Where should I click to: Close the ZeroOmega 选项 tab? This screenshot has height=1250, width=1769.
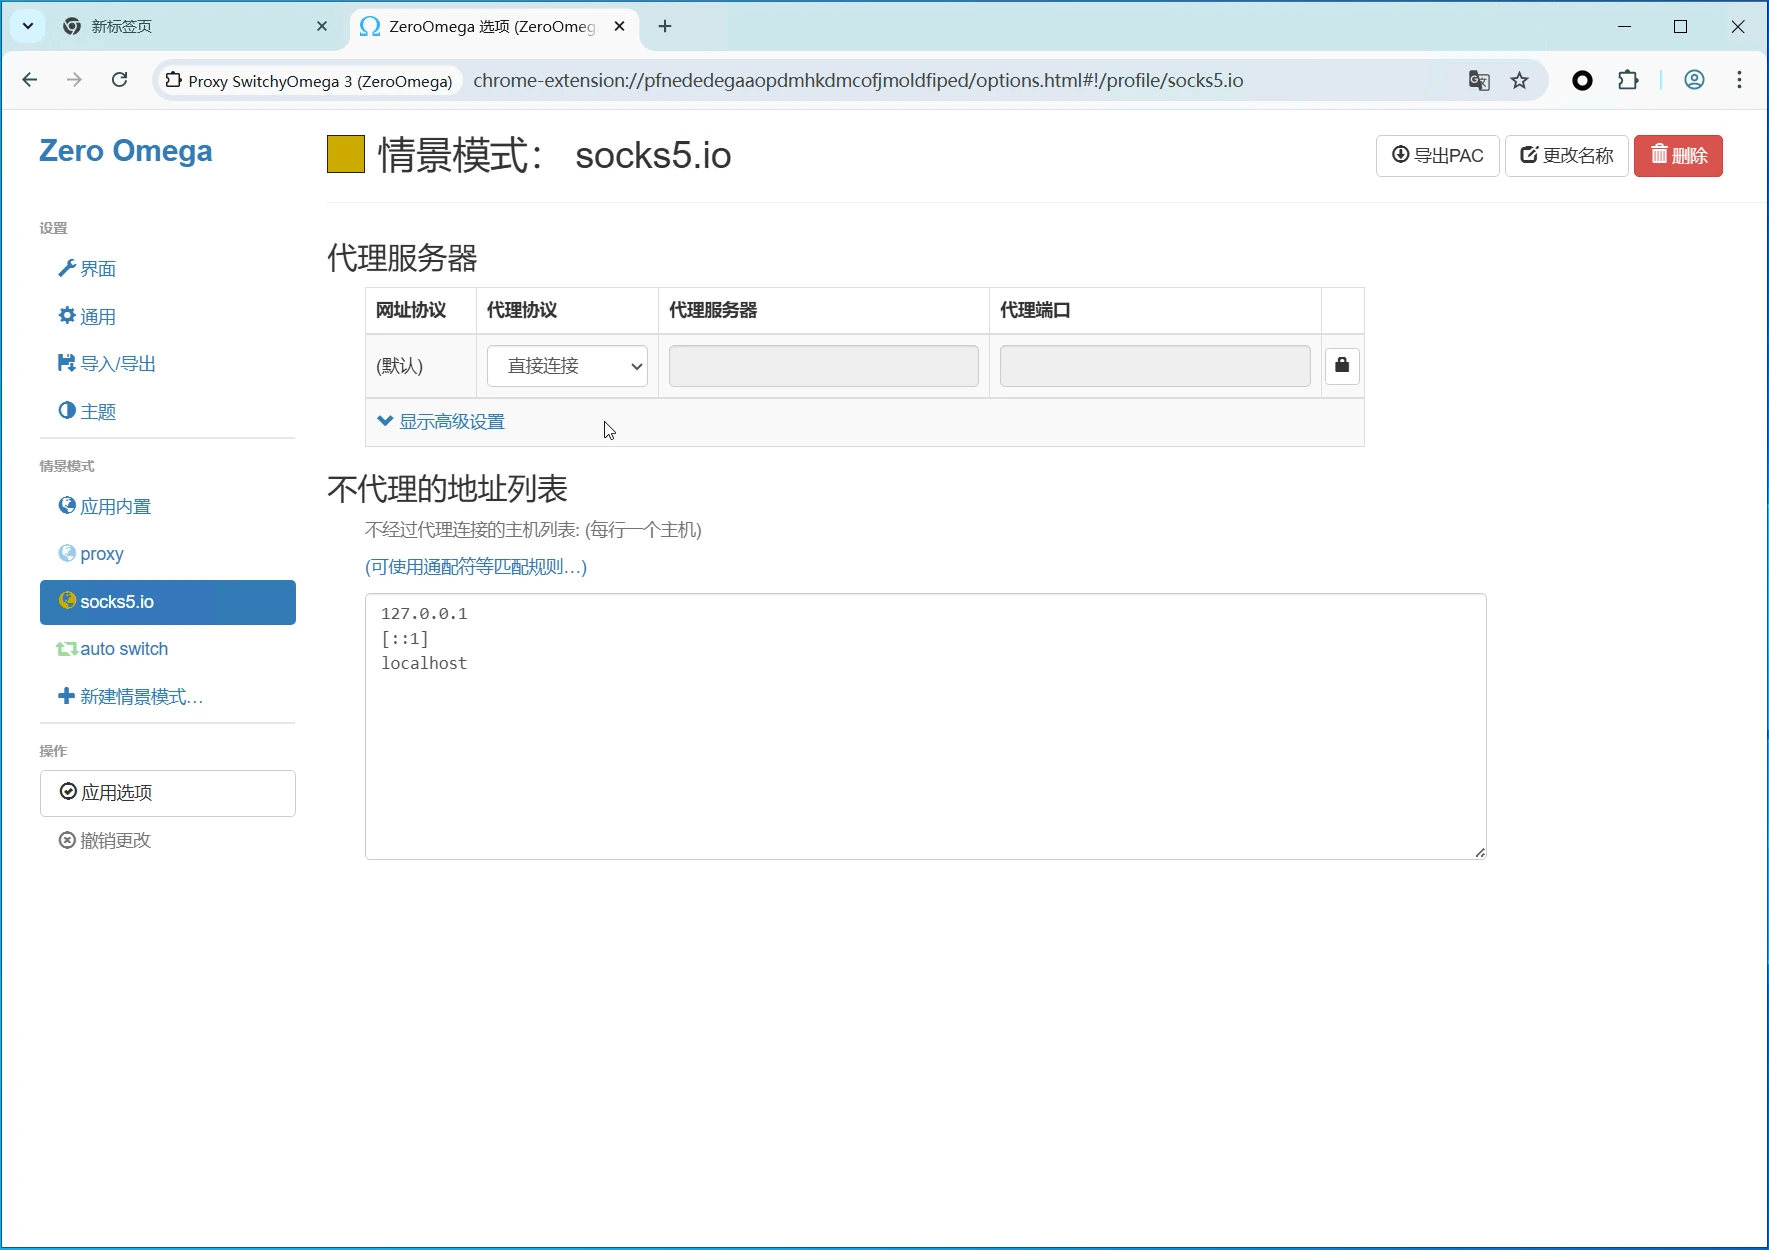coord(620,27)
